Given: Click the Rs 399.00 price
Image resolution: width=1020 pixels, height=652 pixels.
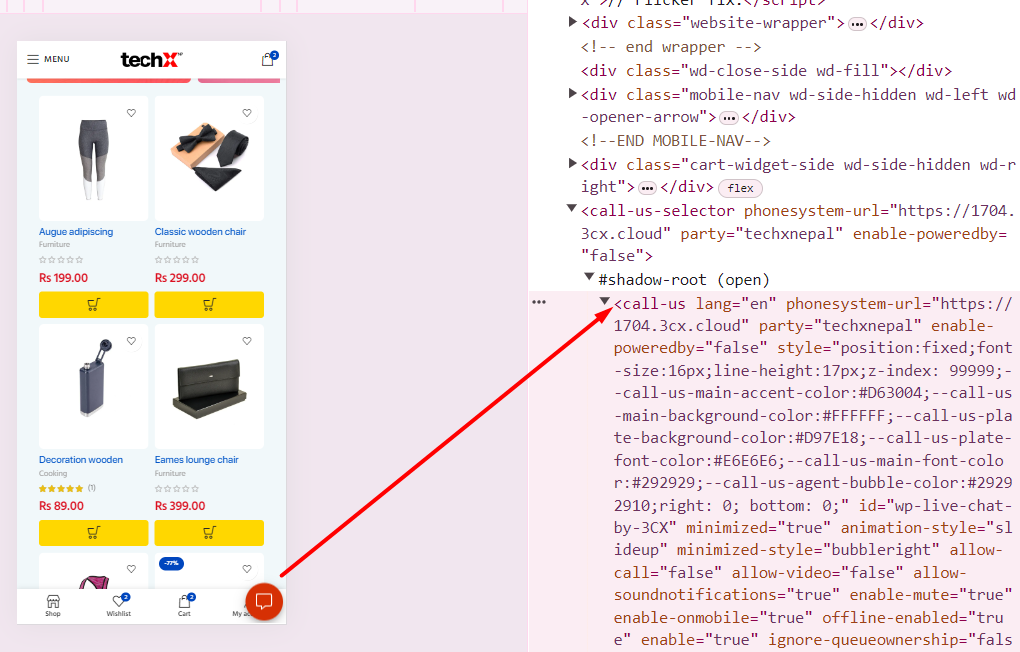Looking at the screenshot, I should point(180,506).
